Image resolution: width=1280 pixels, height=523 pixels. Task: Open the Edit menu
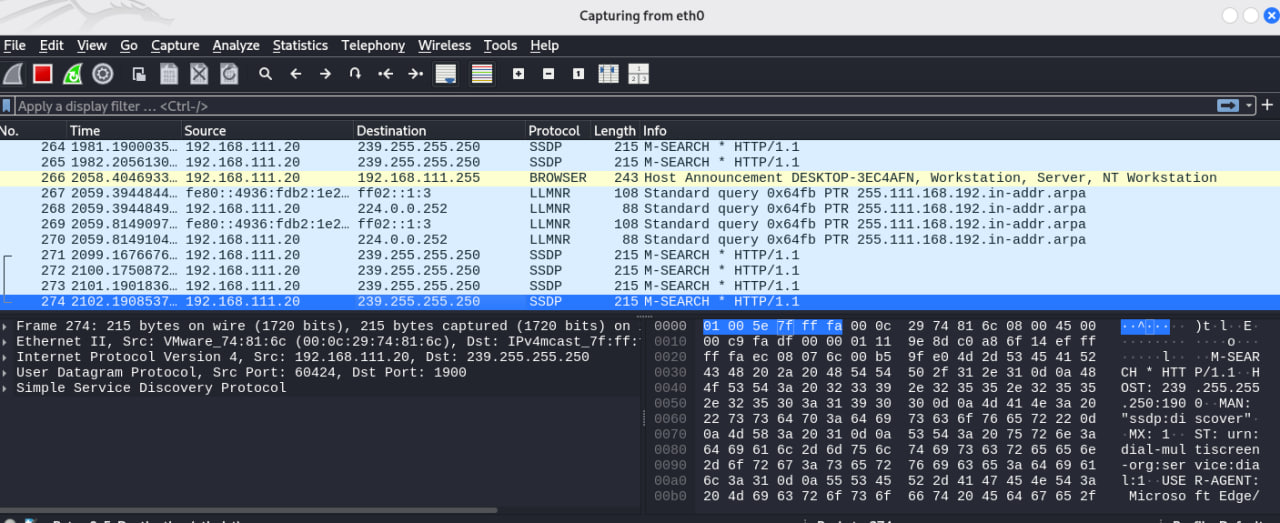coord(52,45)
